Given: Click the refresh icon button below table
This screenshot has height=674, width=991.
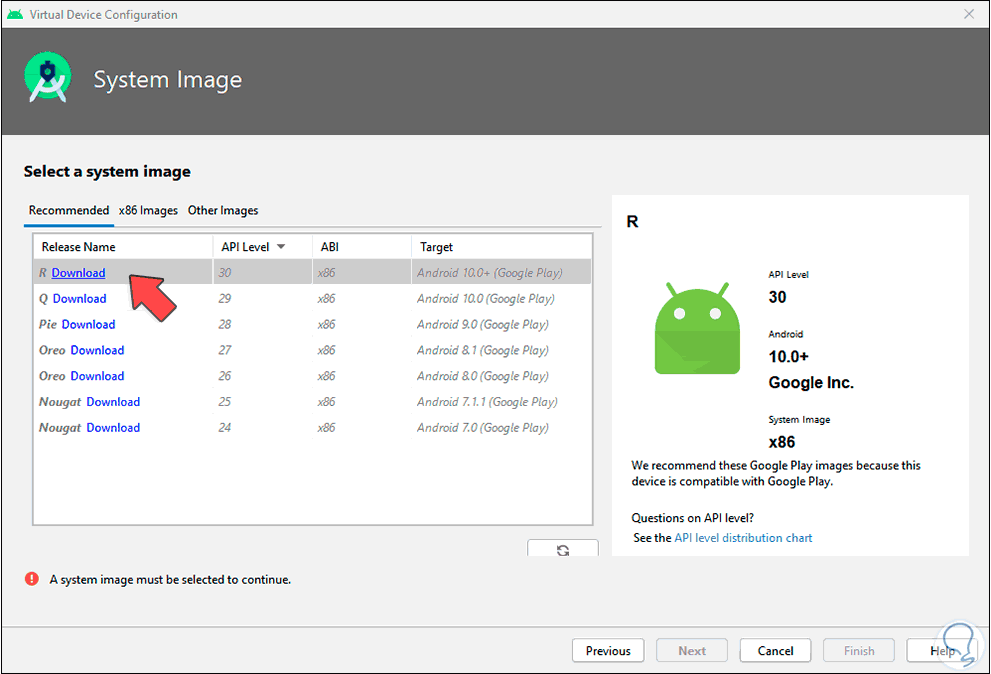Looking at the screenshot, I should (x=563, y=549).
